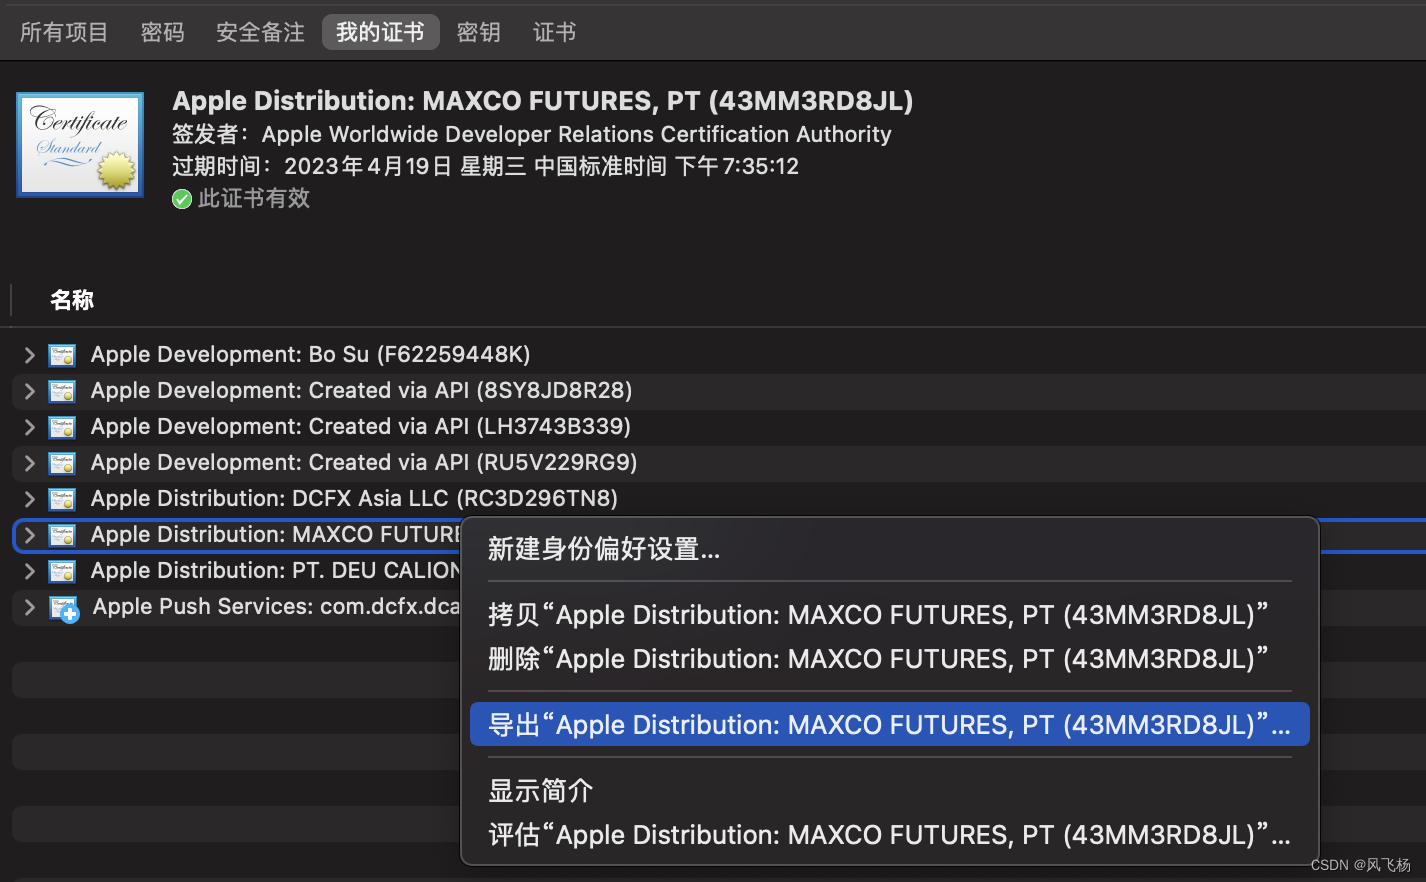Click the large Certificate Standard thumbnail

click(x=80, y=145)
